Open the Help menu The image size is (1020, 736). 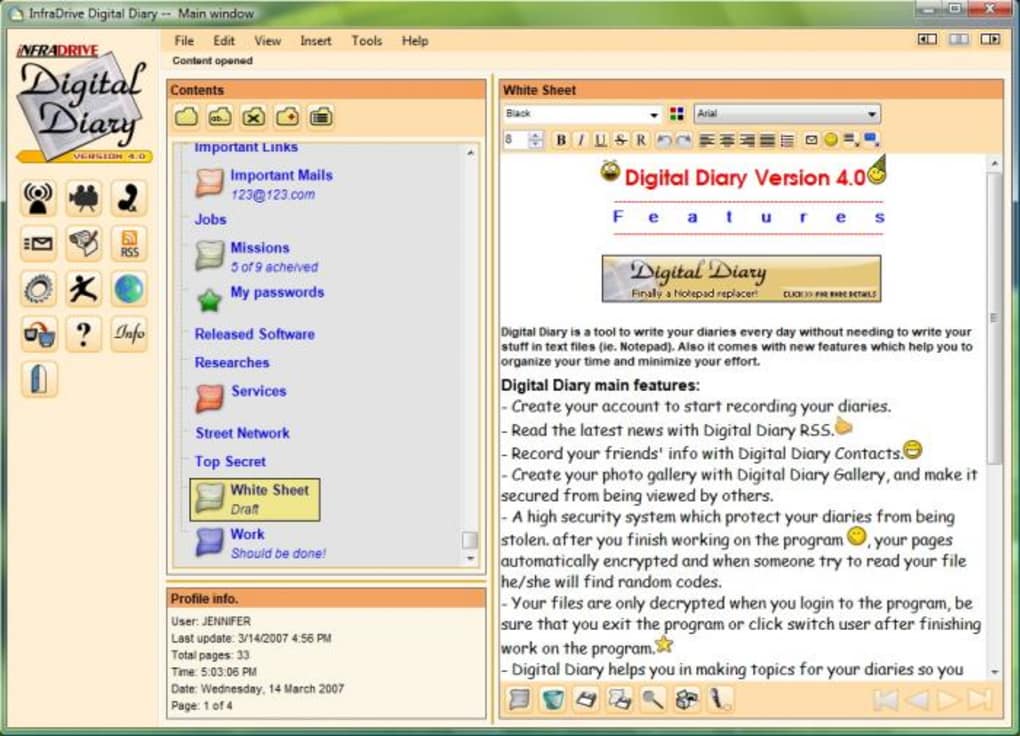click(x=414, y=41)
